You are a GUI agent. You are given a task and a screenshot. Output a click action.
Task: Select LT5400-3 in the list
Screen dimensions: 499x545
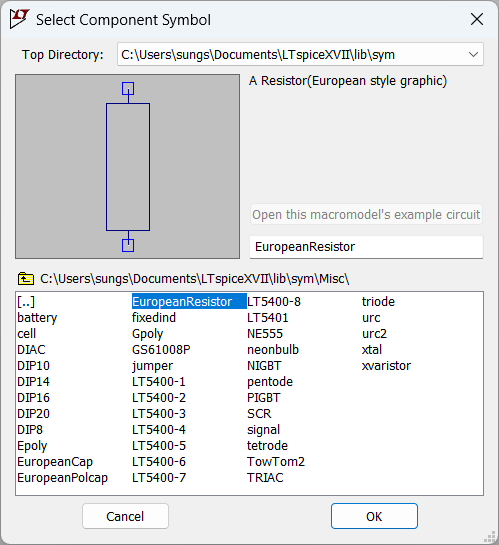[159, 414]
